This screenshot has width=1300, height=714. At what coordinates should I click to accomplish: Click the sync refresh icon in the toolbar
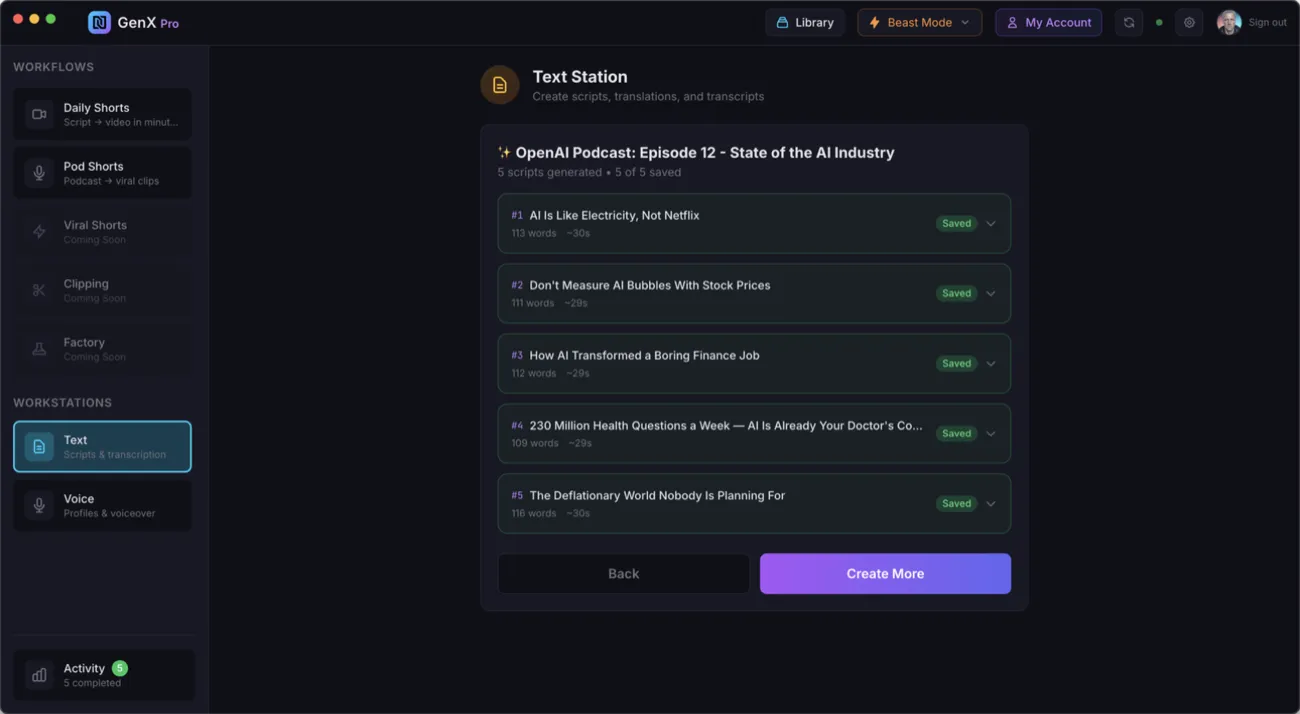[1128, 21]
